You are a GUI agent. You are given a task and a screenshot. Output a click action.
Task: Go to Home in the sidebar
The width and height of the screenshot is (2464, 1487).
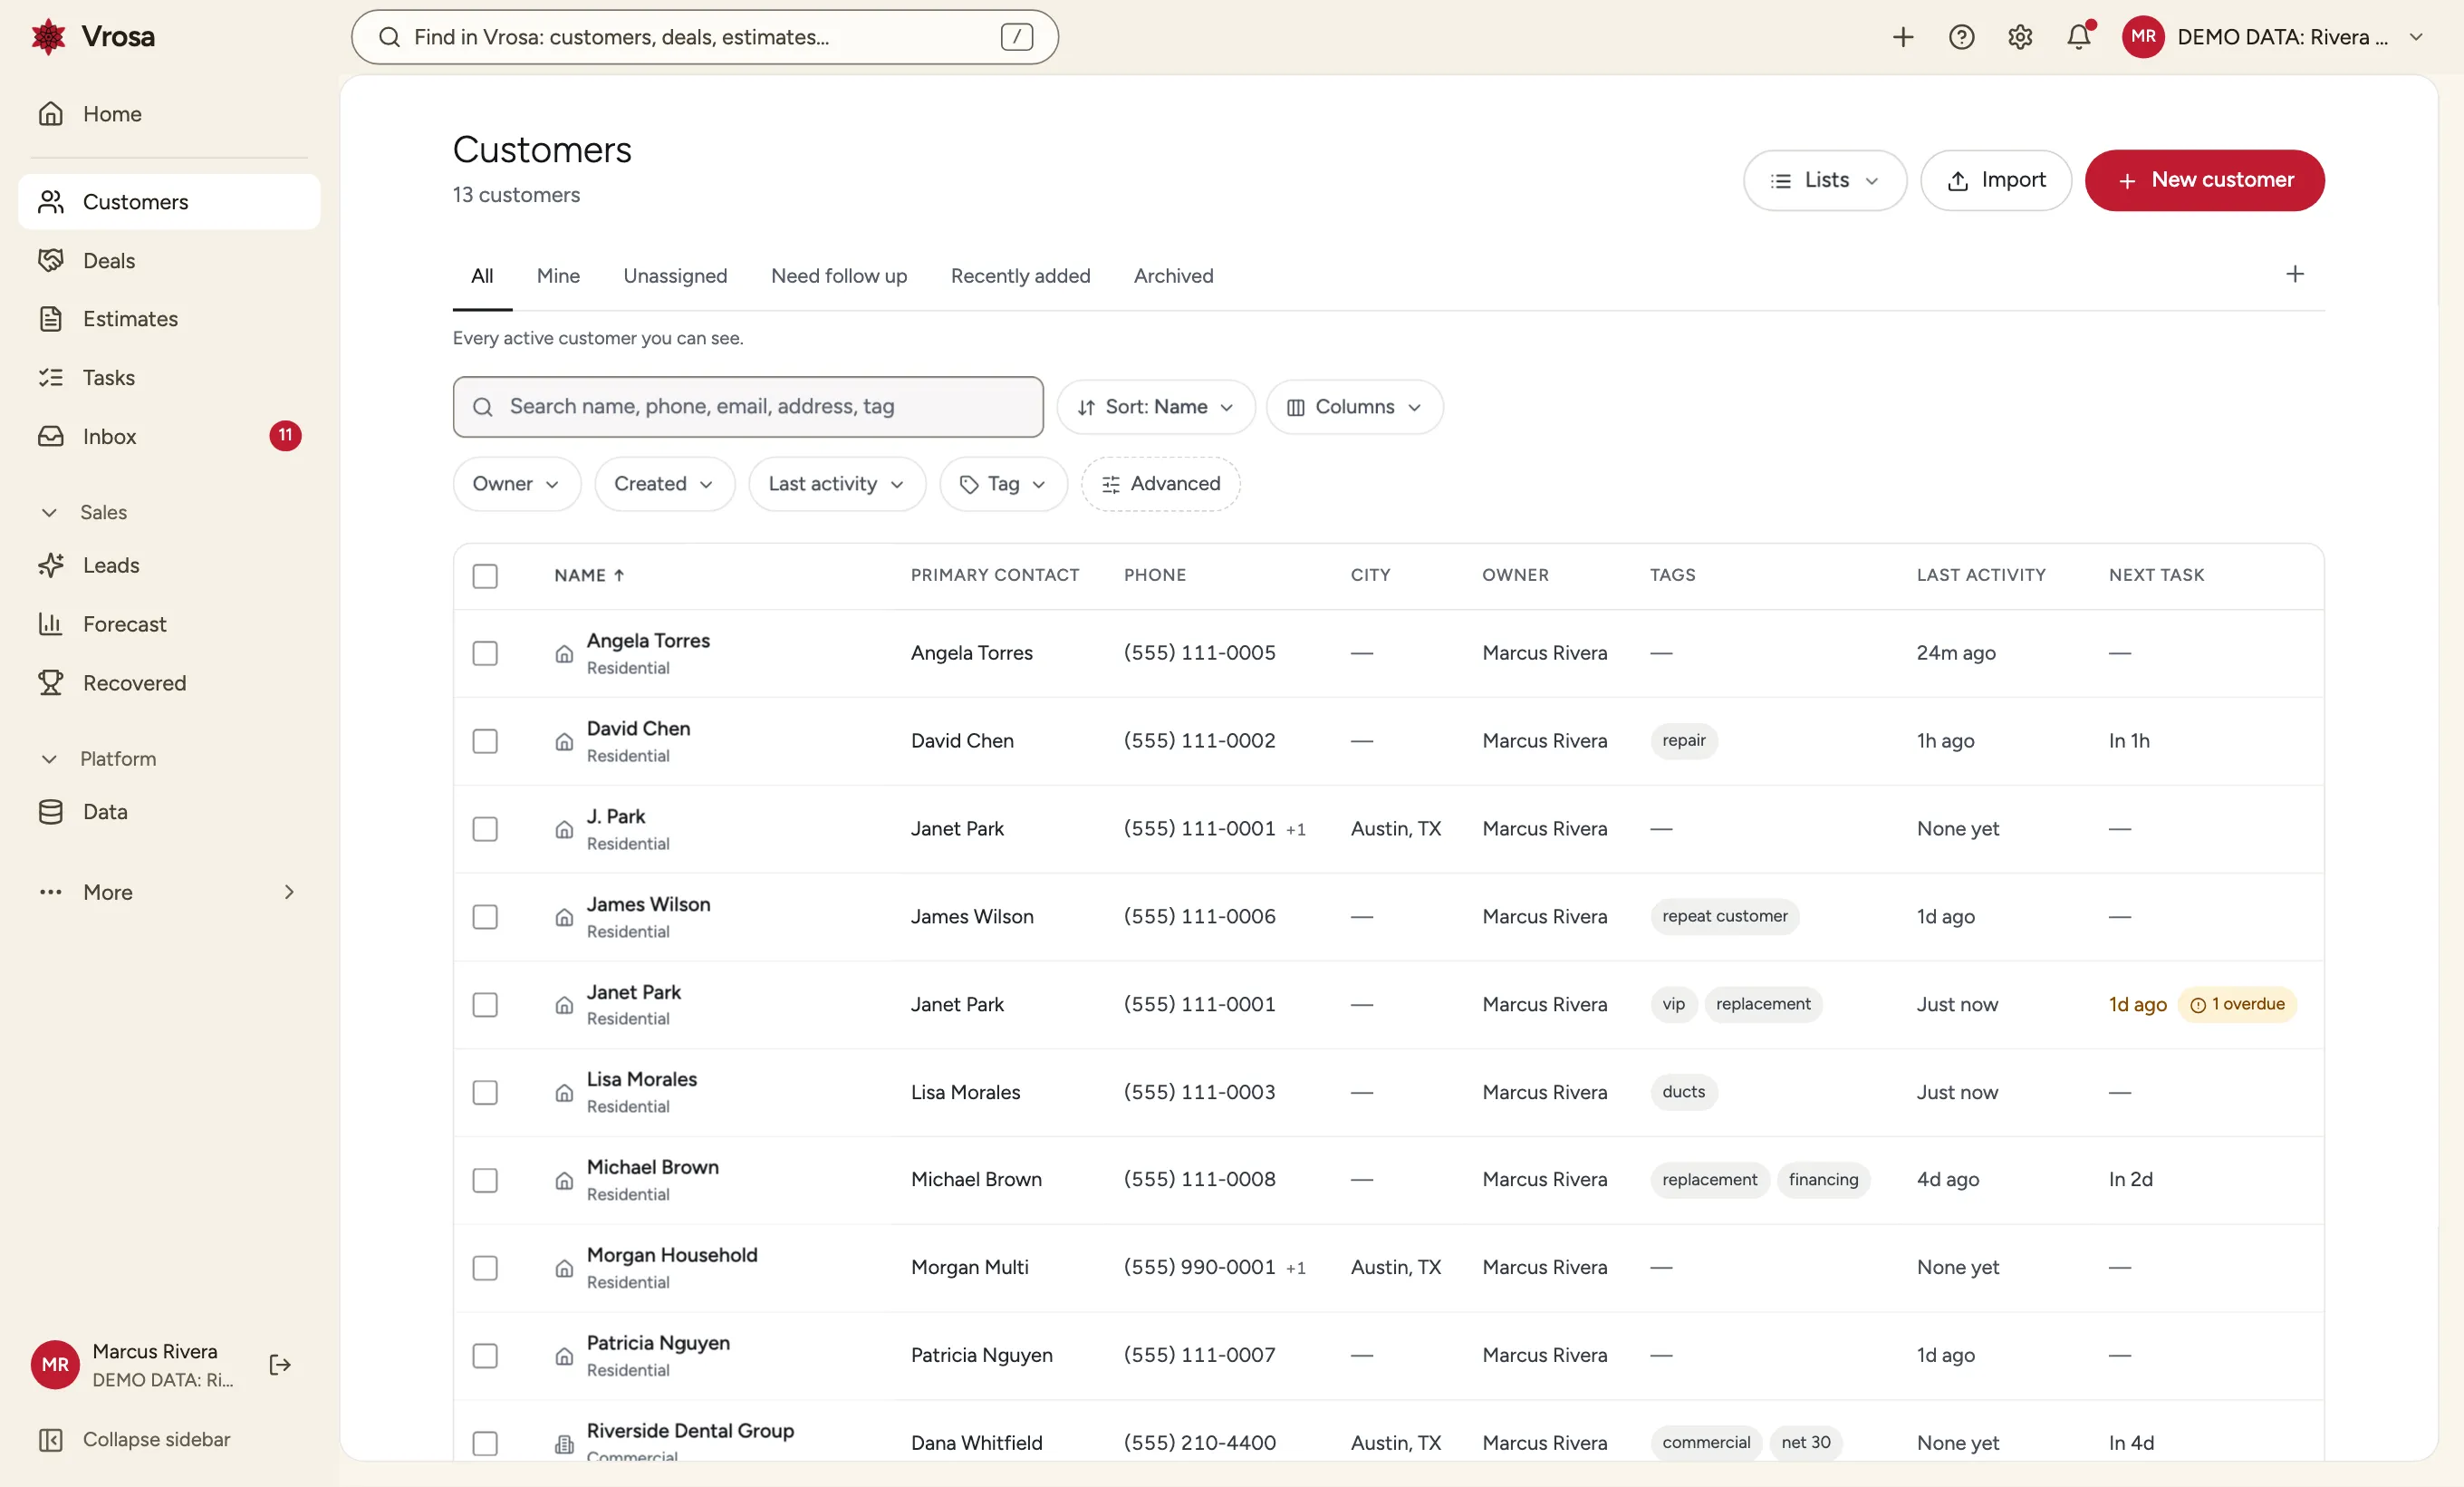(169, 114)
